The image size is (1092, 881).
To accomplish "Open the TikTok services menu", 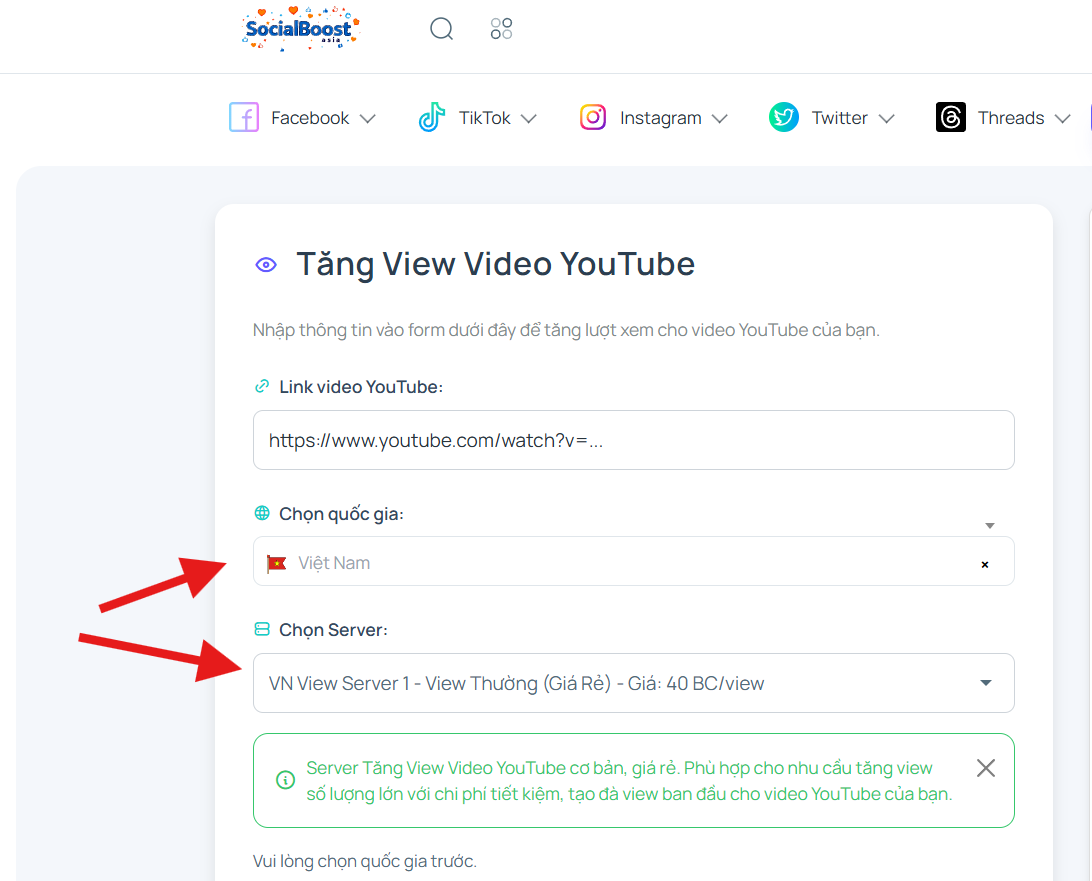I will pos(478,118).
